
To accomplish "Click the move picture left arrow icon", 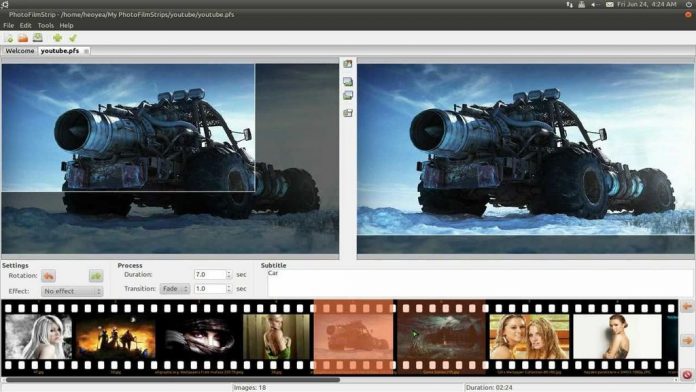I will [x=687, y=306].
